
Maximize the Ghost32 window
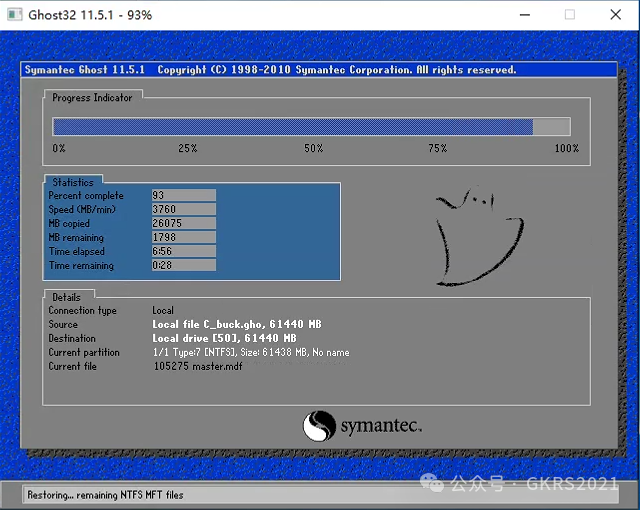pyautogui.click(x=570, y=15)
